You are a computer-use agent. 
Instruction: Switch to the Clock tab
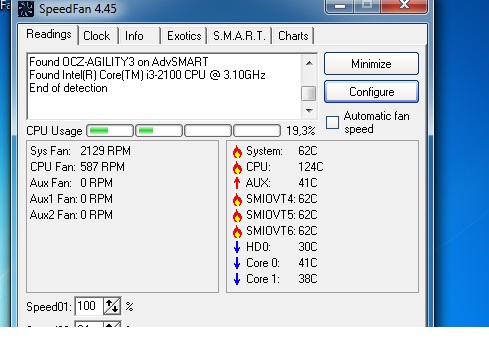click(x=97, y=36)
